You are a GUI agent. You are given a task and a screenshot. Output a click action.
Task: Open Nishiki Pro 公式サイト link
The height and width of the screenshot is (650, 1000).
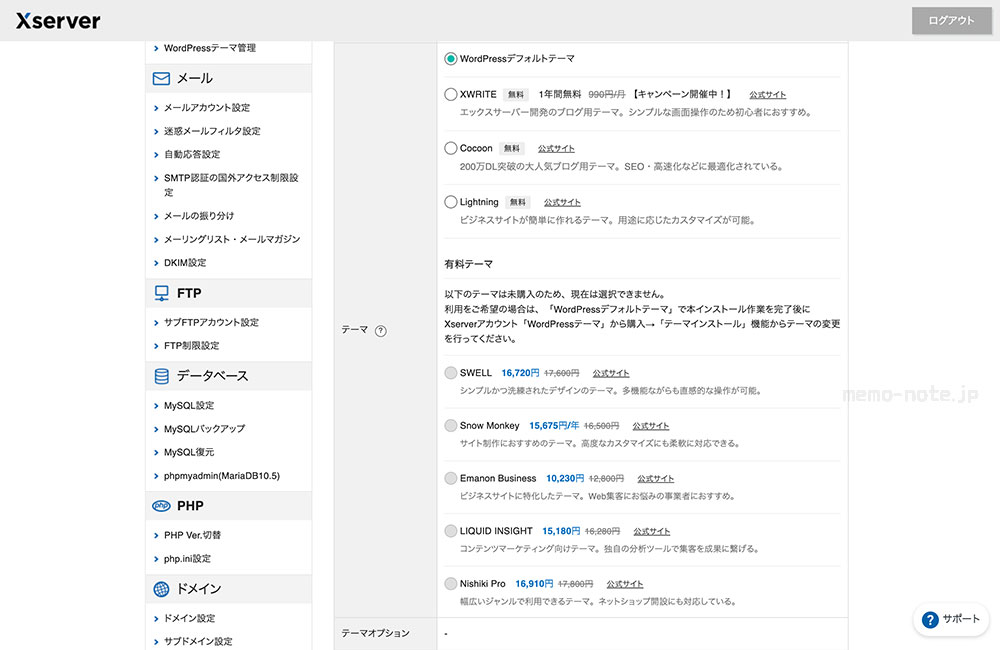624,584
